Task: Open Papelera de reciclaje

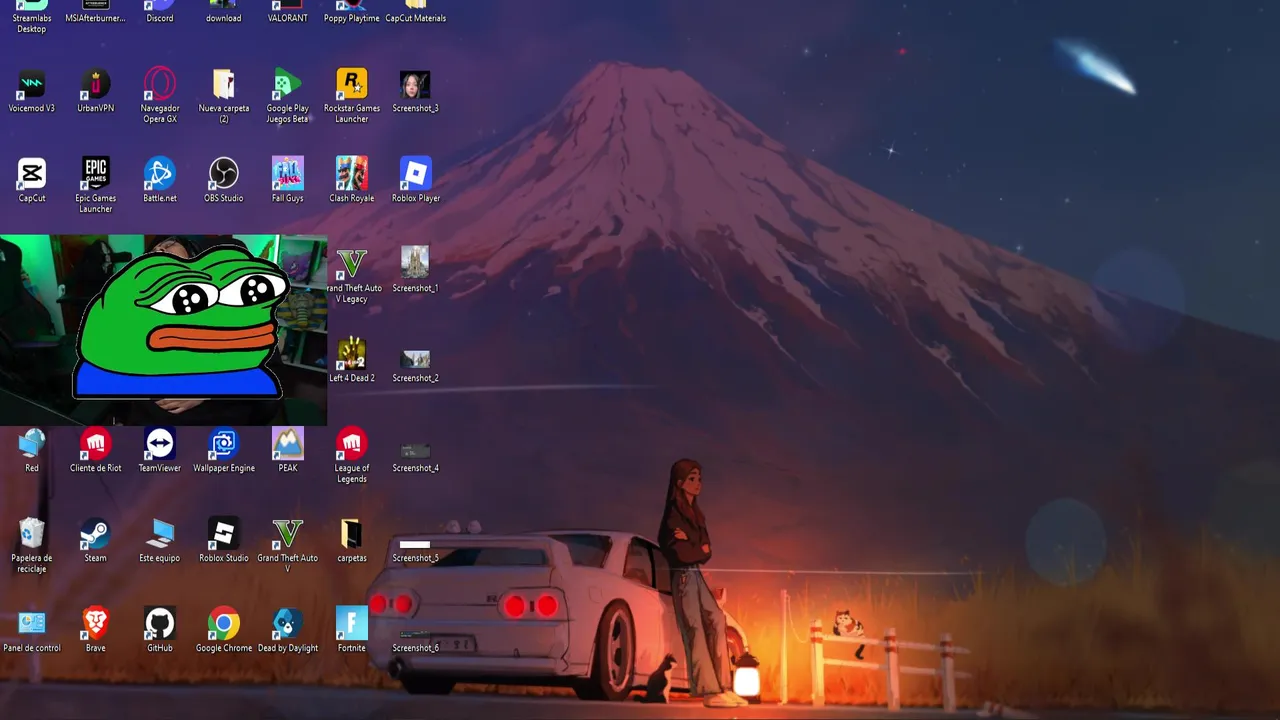Action: point(32,546)
